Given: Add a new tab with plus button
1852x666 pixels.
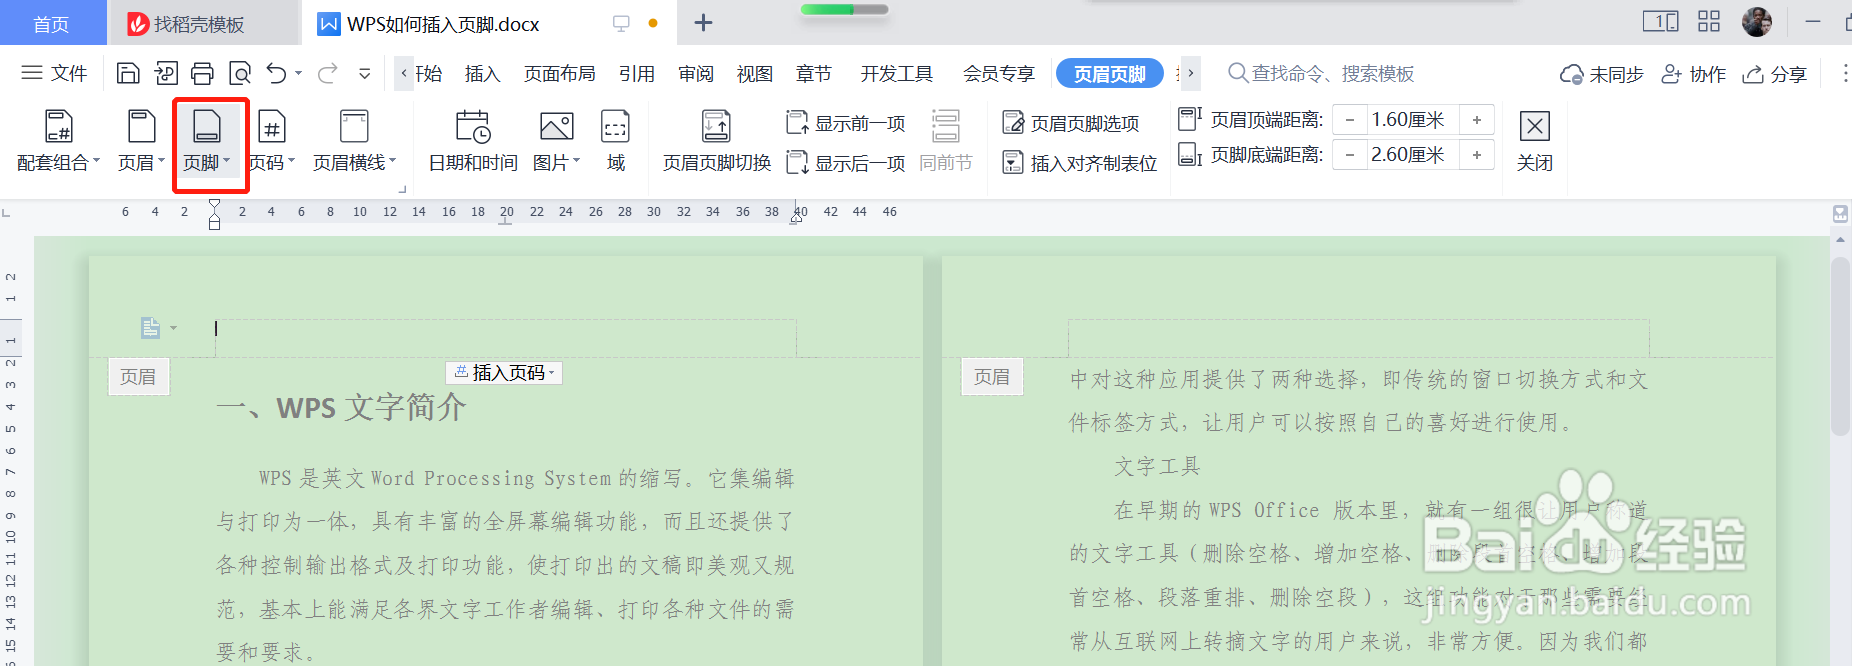Looking at the screenshot, I should 703,23.
